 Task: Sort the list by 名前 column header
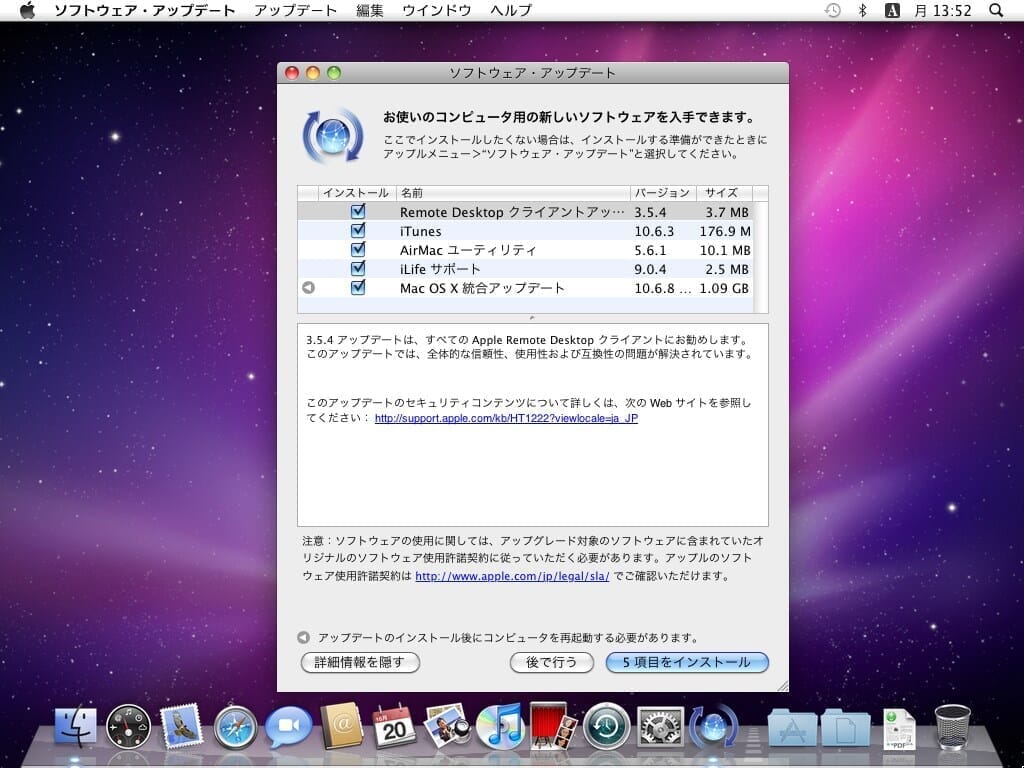[x=512, y=193]
